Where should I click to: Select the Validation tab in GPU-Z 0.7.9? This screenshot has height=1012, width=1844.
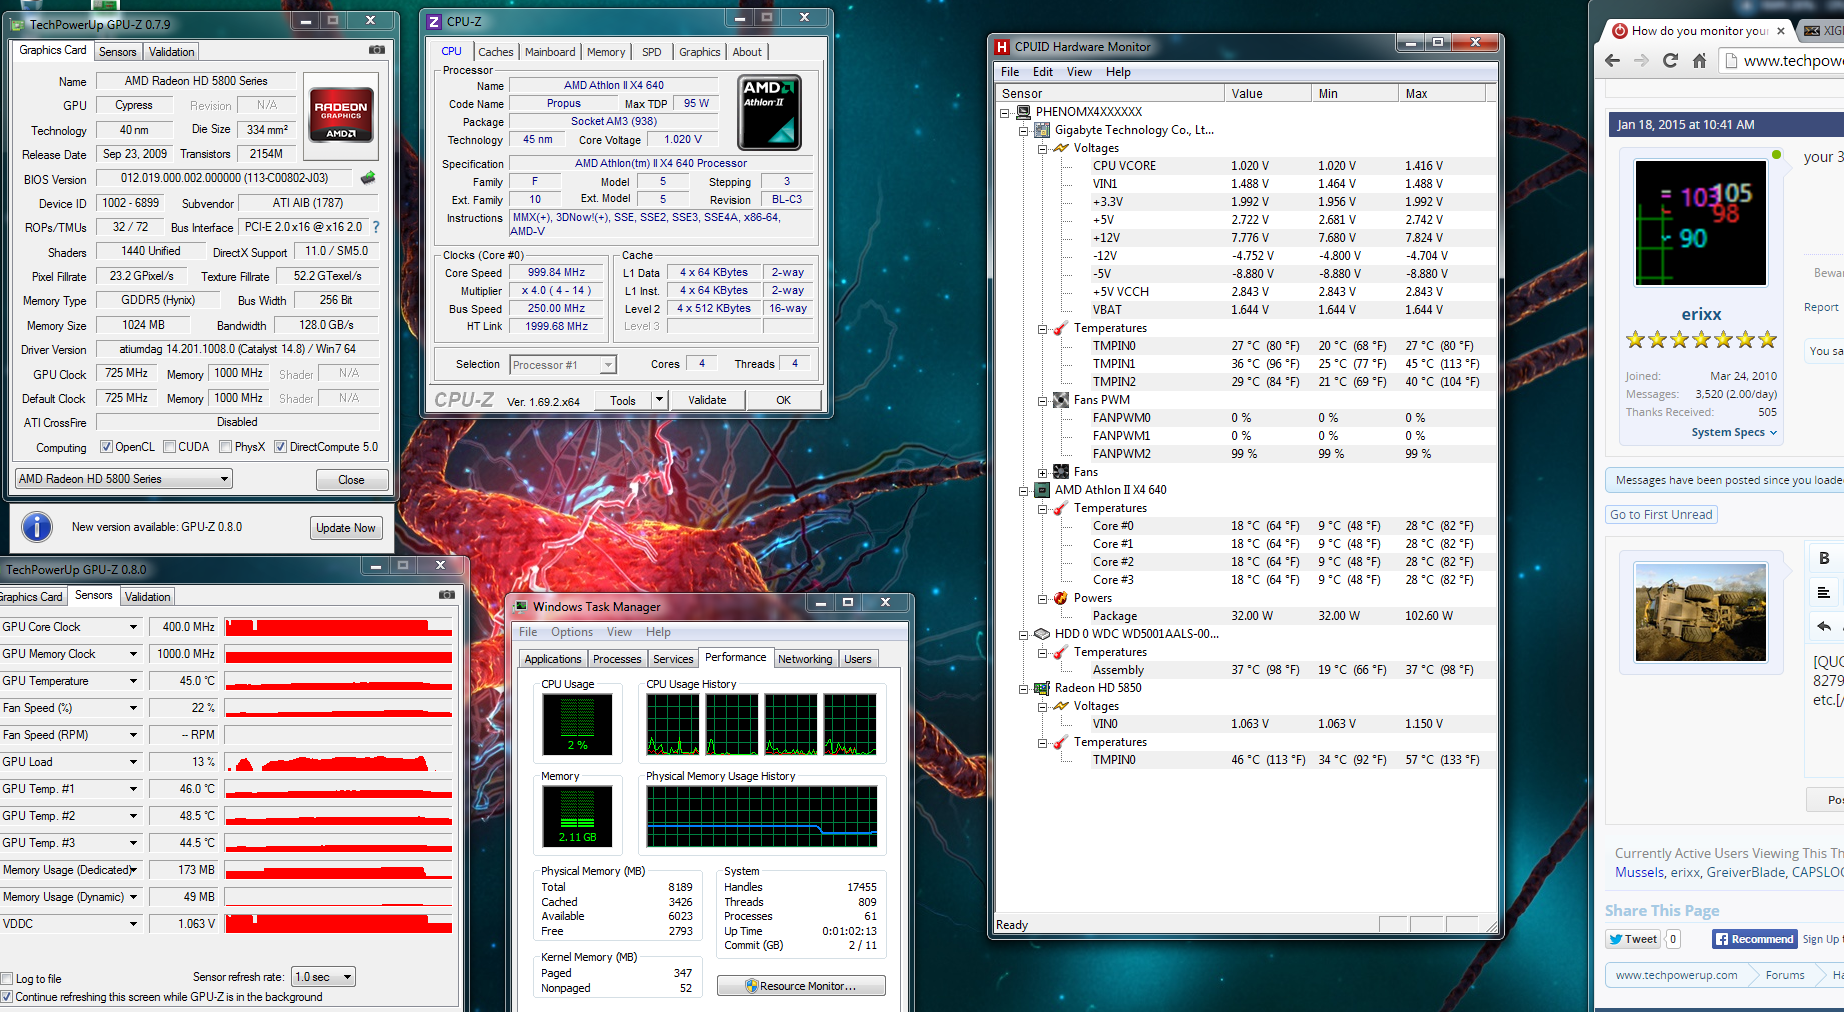tap(171, 52)
